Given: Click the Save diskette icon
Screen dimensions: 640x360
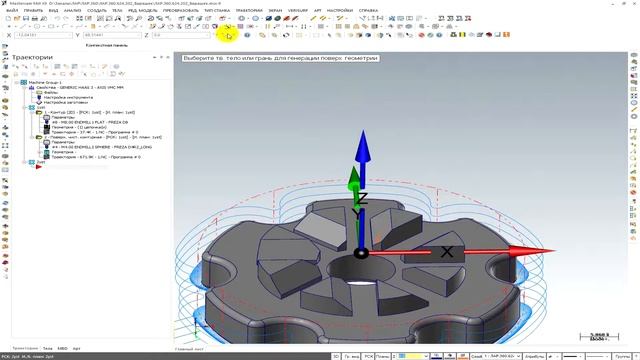Looking at the screenshot, I should [26, 18].
